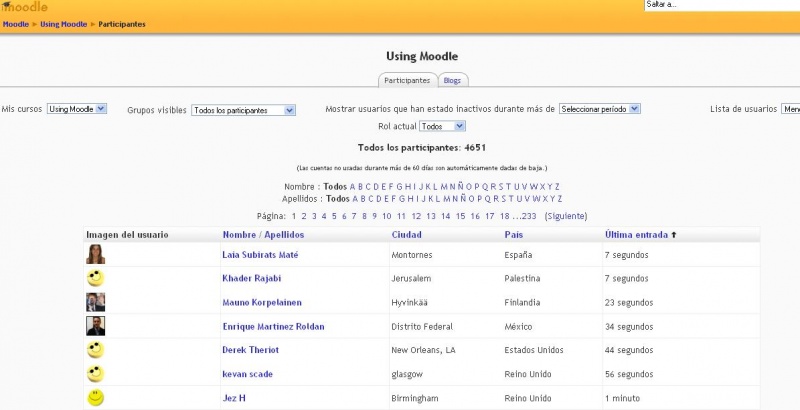Filter Nombre by letter M
Viewport: 800px width, 410px height.
444,187
